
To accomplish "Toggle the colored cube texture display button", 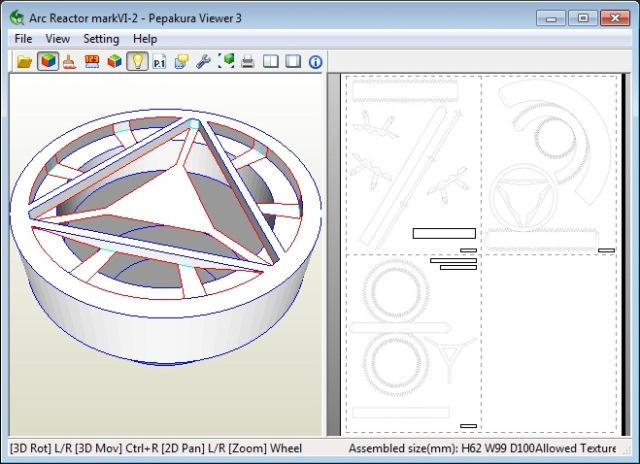I will coord(48,62).
